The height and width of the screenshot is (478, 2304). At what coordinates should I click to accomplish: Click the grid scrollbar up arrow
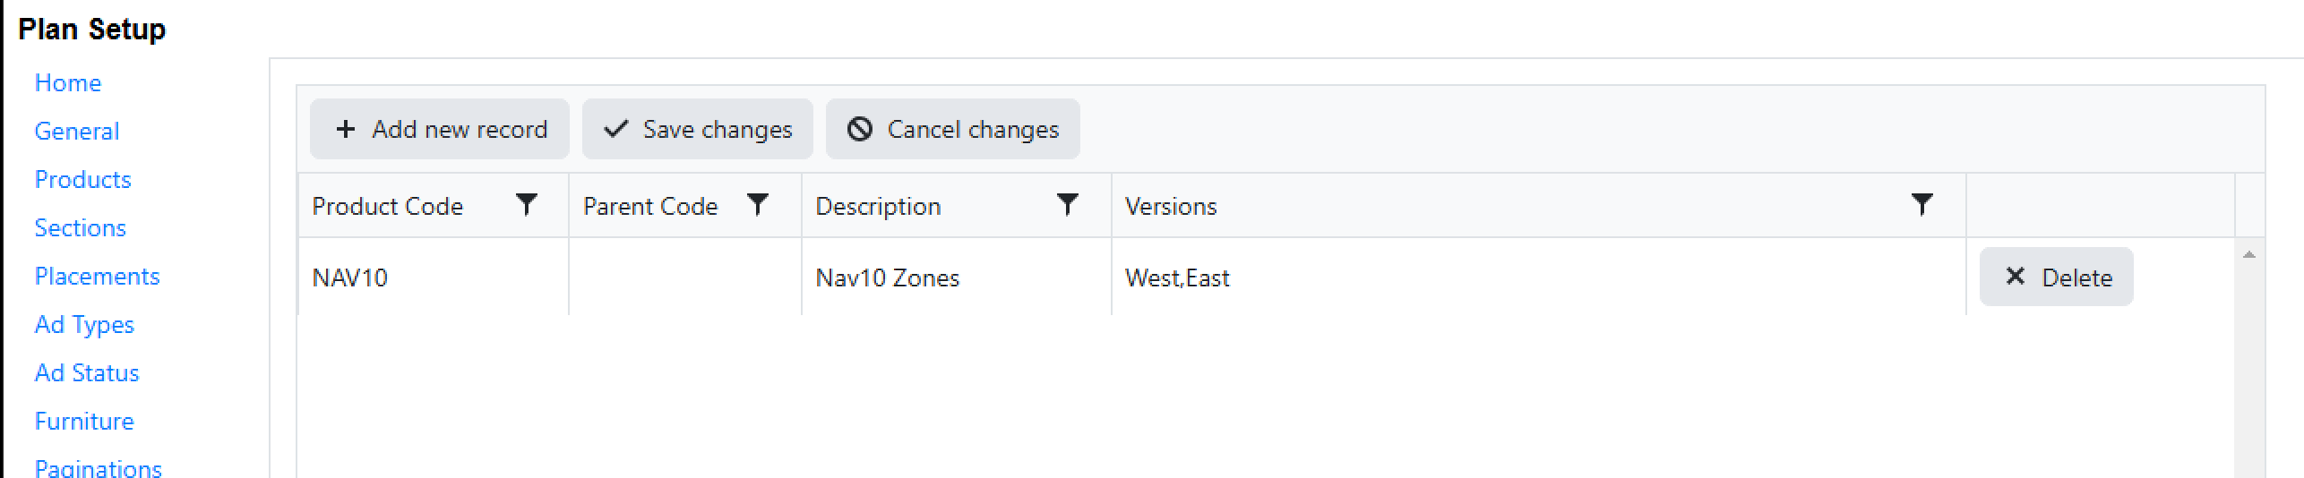click(x=2249, y=255)
